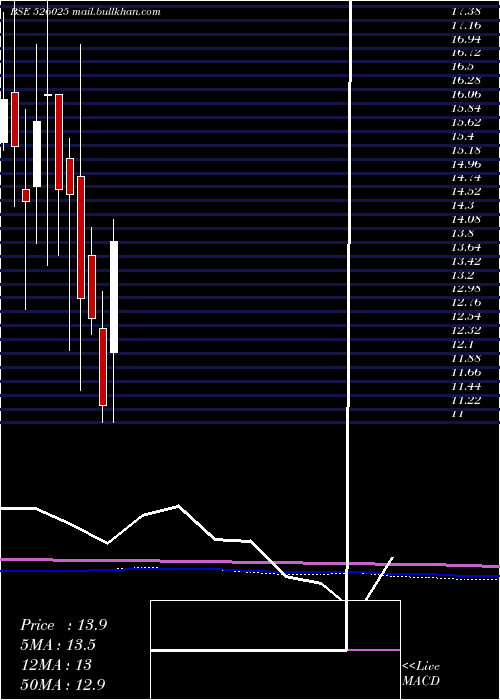Click the flat doji candle at 16.06
This screenshot has width=500, height=700.
[48, 95]
